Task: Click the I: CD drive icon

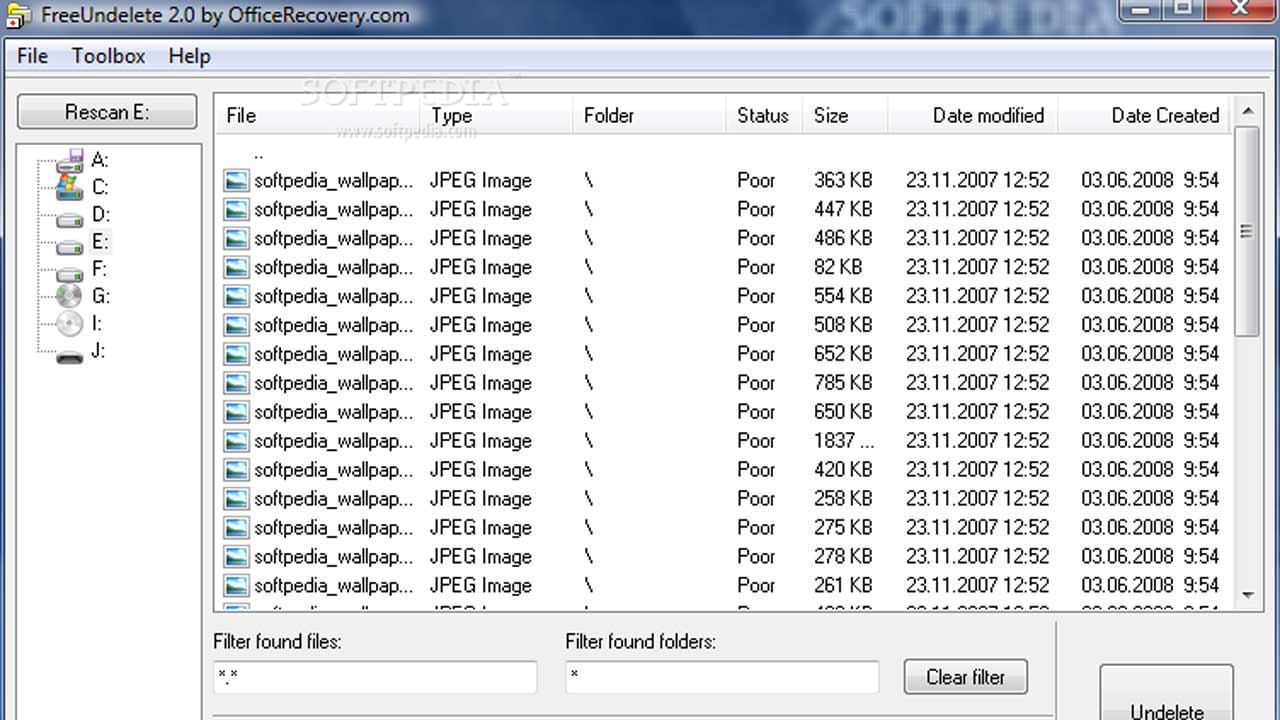Action: click(x=69, y=324)
